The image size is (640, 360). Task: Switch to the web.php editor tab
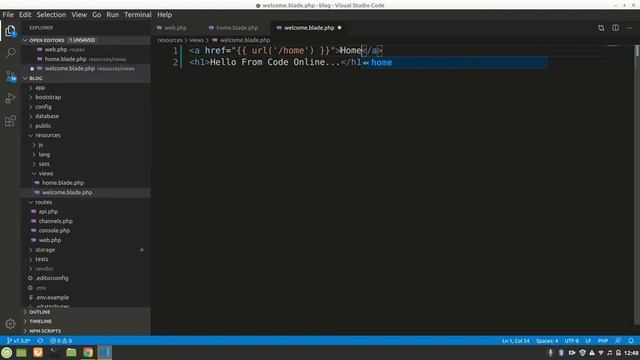(x=175, y=28)
